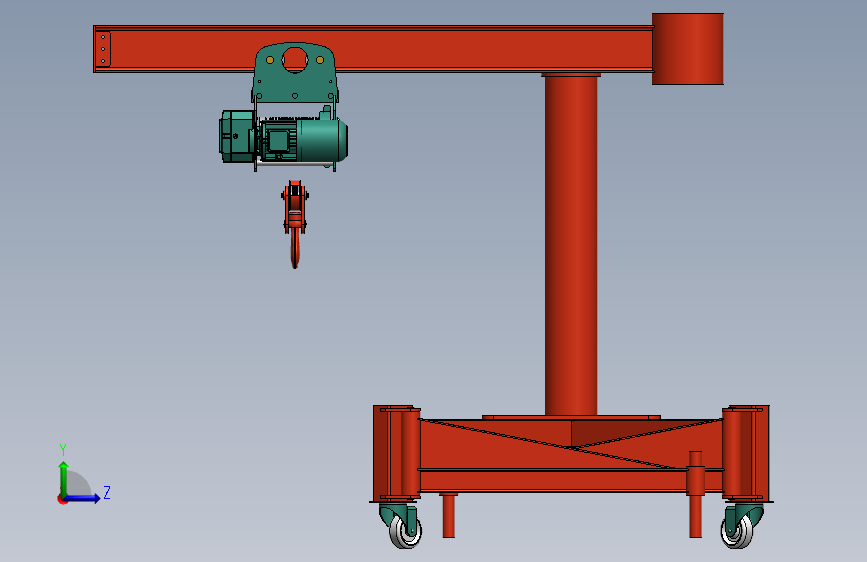Select the red lifting hook below the hoist
The width and height of the screenshot is (867, 562).
295,224
